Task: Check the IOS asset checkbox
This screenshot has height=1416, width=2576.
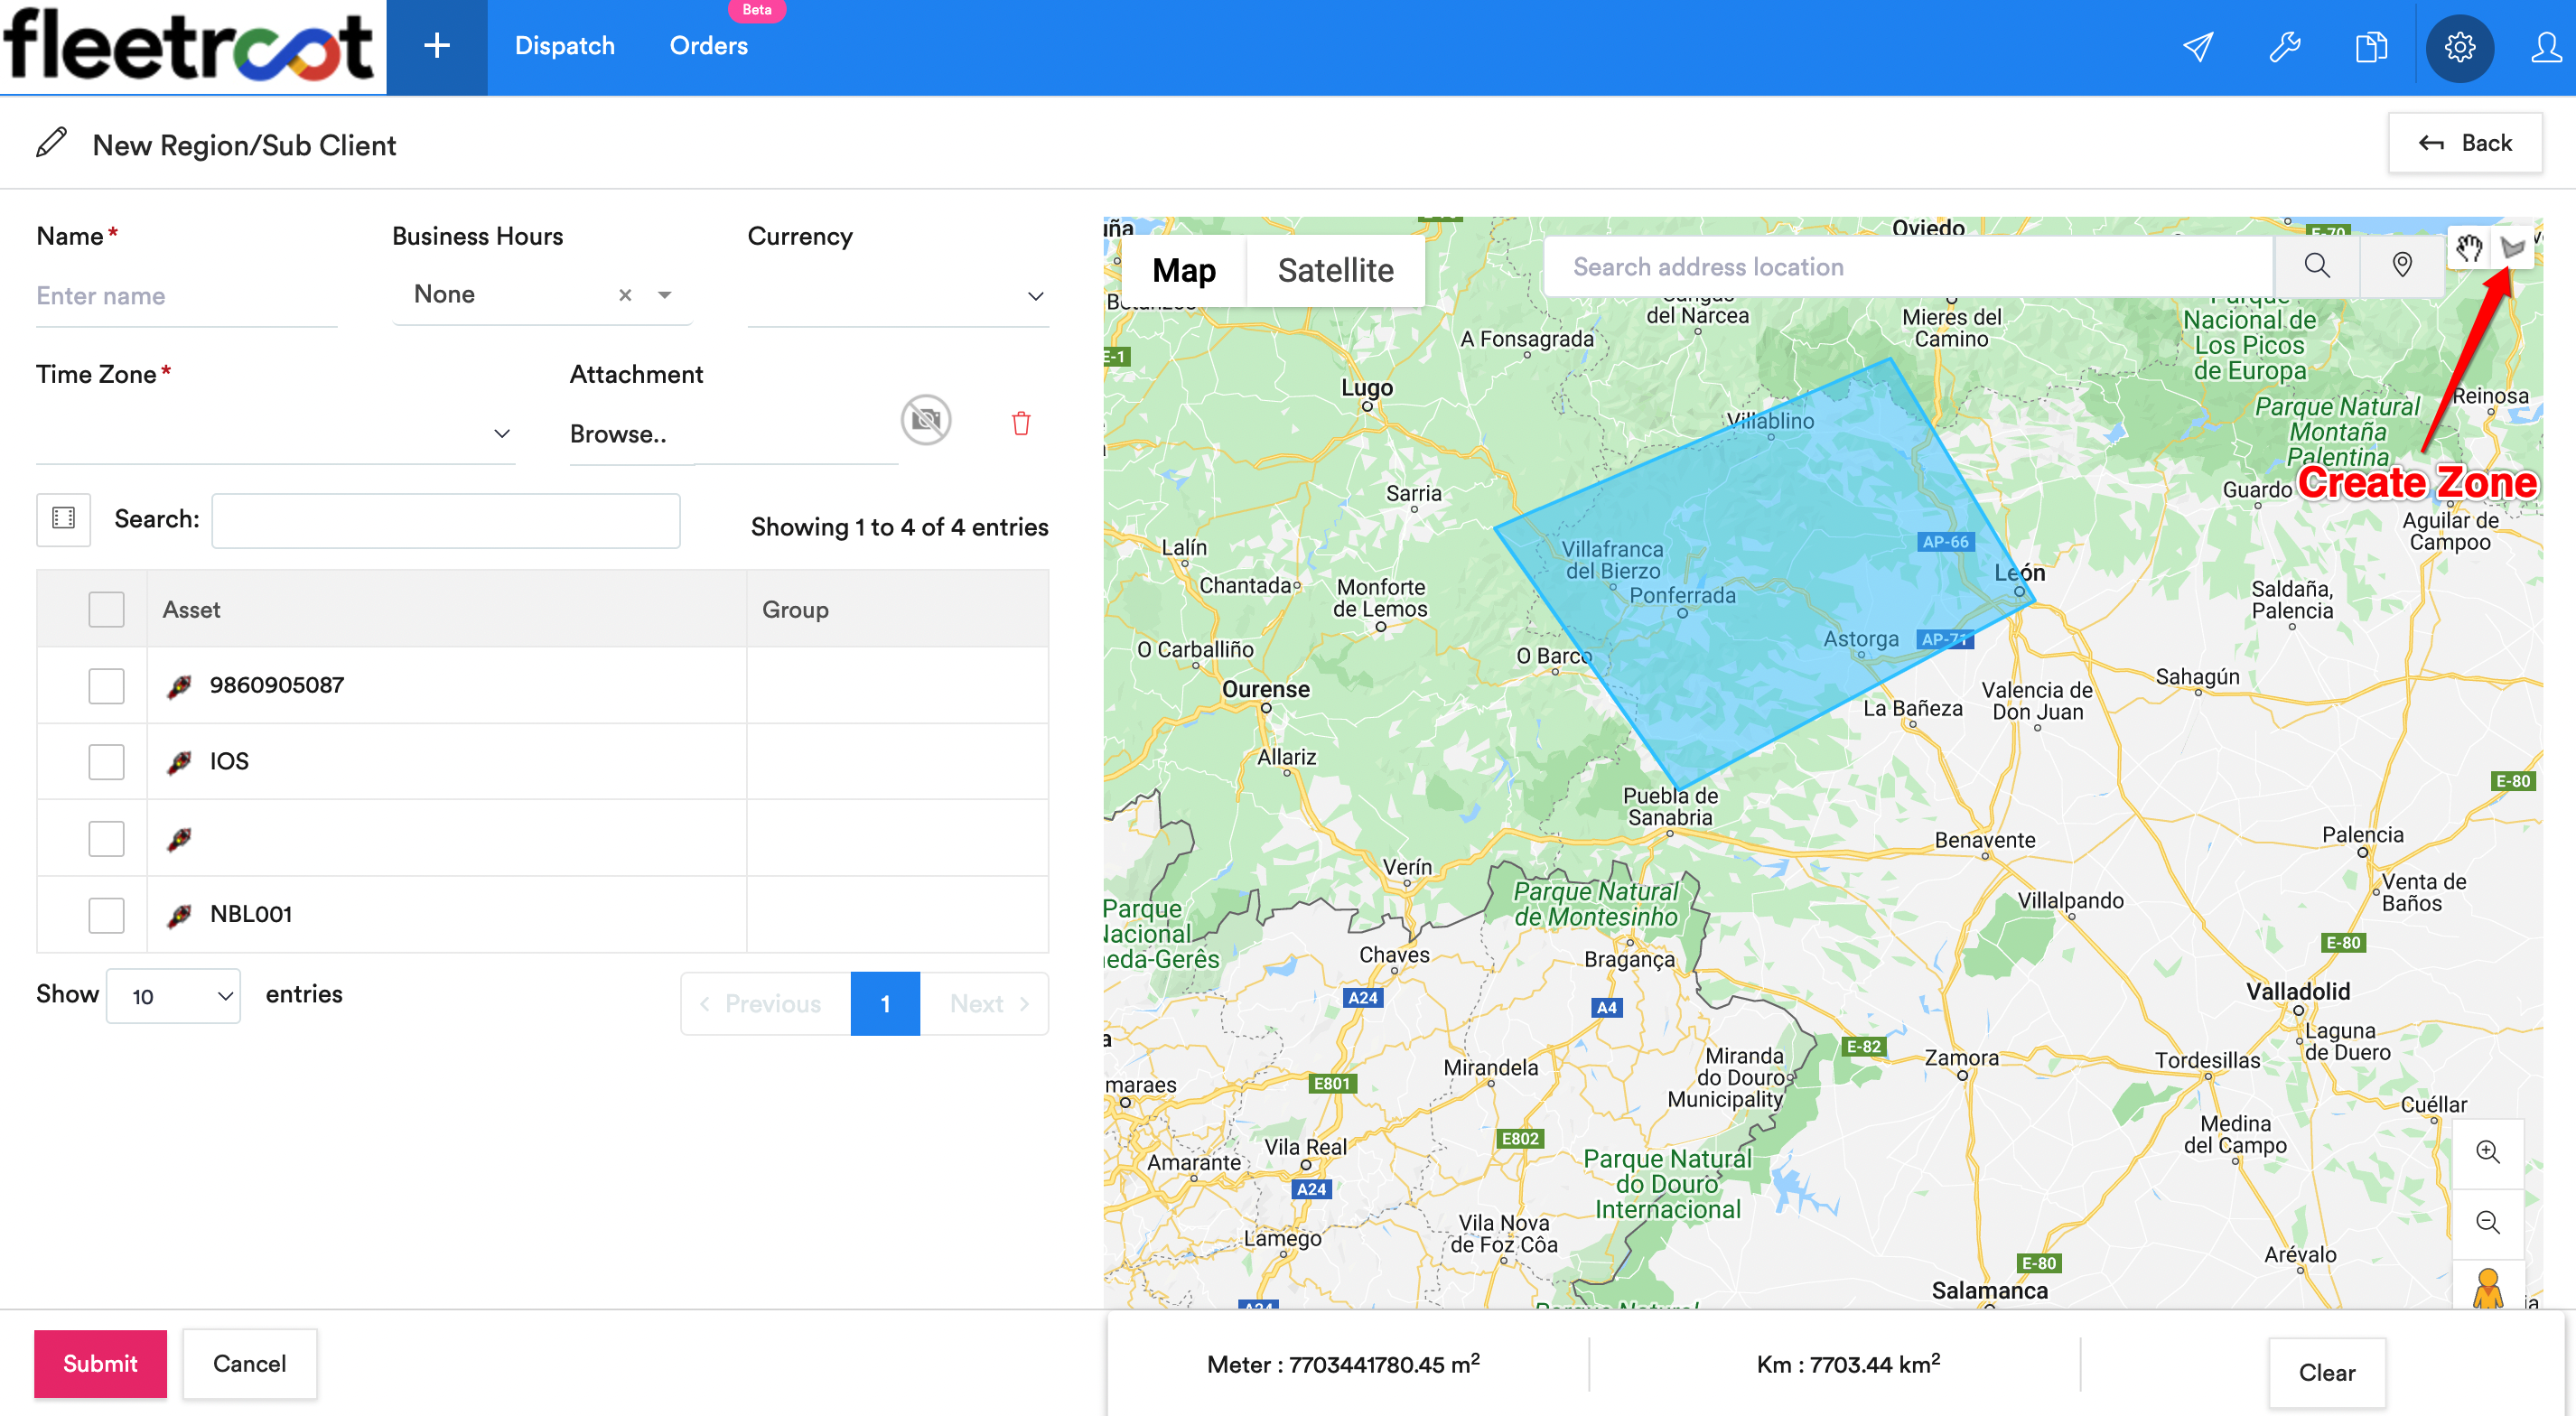Action: (106, 762)
